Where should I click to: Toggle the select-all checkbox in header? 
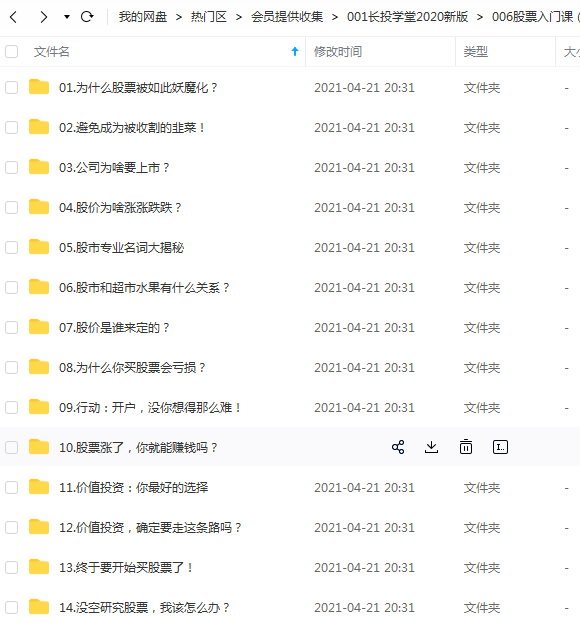coord(12,51)
